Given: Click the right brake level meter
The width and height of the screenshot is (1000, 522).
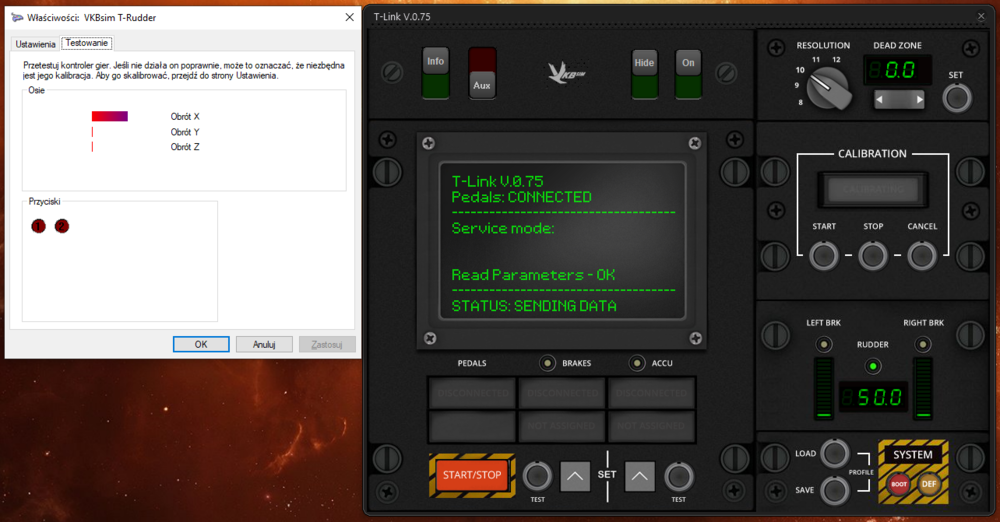Looking at the screenshot, I should click(x=923, y=388).
